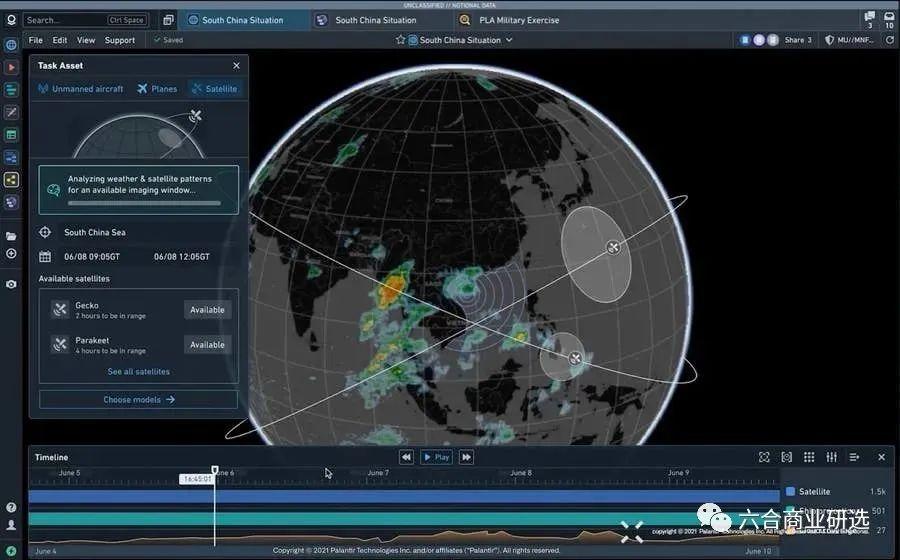Select the Planes asset tab
Screen dimensions: 900x560
[x=157, y=89]
